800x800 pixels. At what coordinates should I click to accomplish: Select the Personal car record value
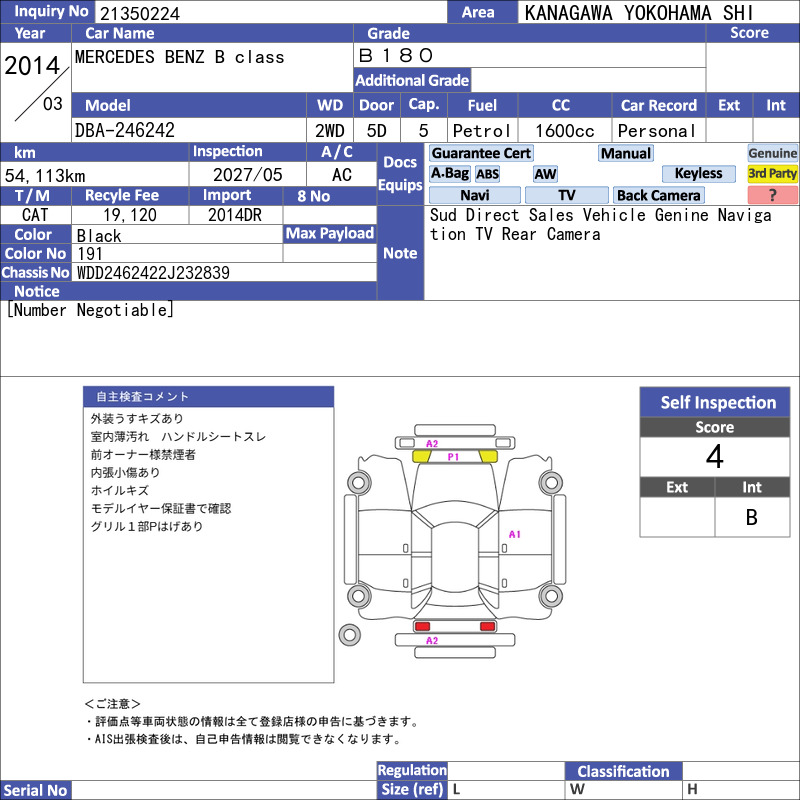(x=657, y=131)
